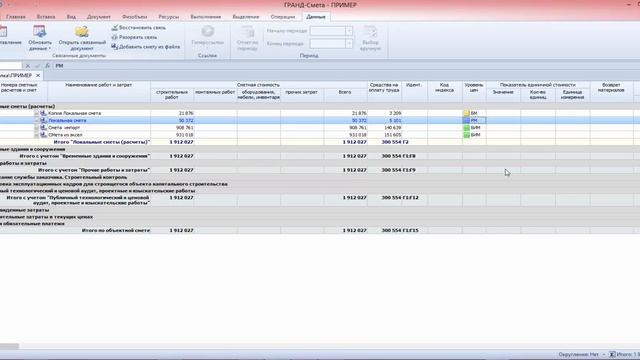The width and height of the screenshot is (640, 360).
Task: Click the blue РМ price level swatch
Action: (467, 120)
